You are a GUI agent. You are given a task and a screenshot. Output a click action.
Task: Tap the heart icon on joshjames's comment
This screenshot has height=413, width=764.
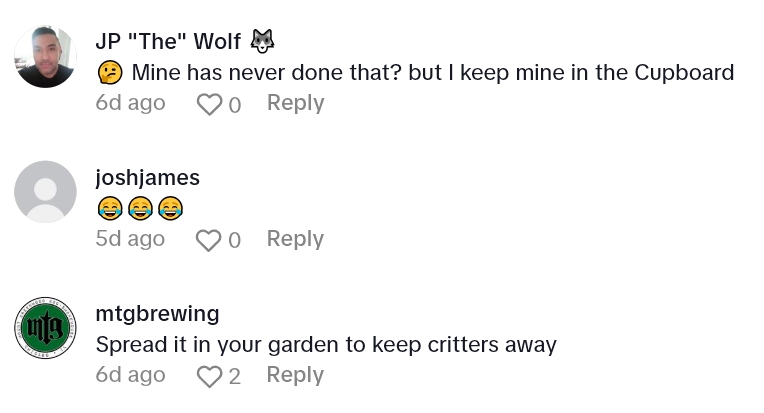(208, 240)
